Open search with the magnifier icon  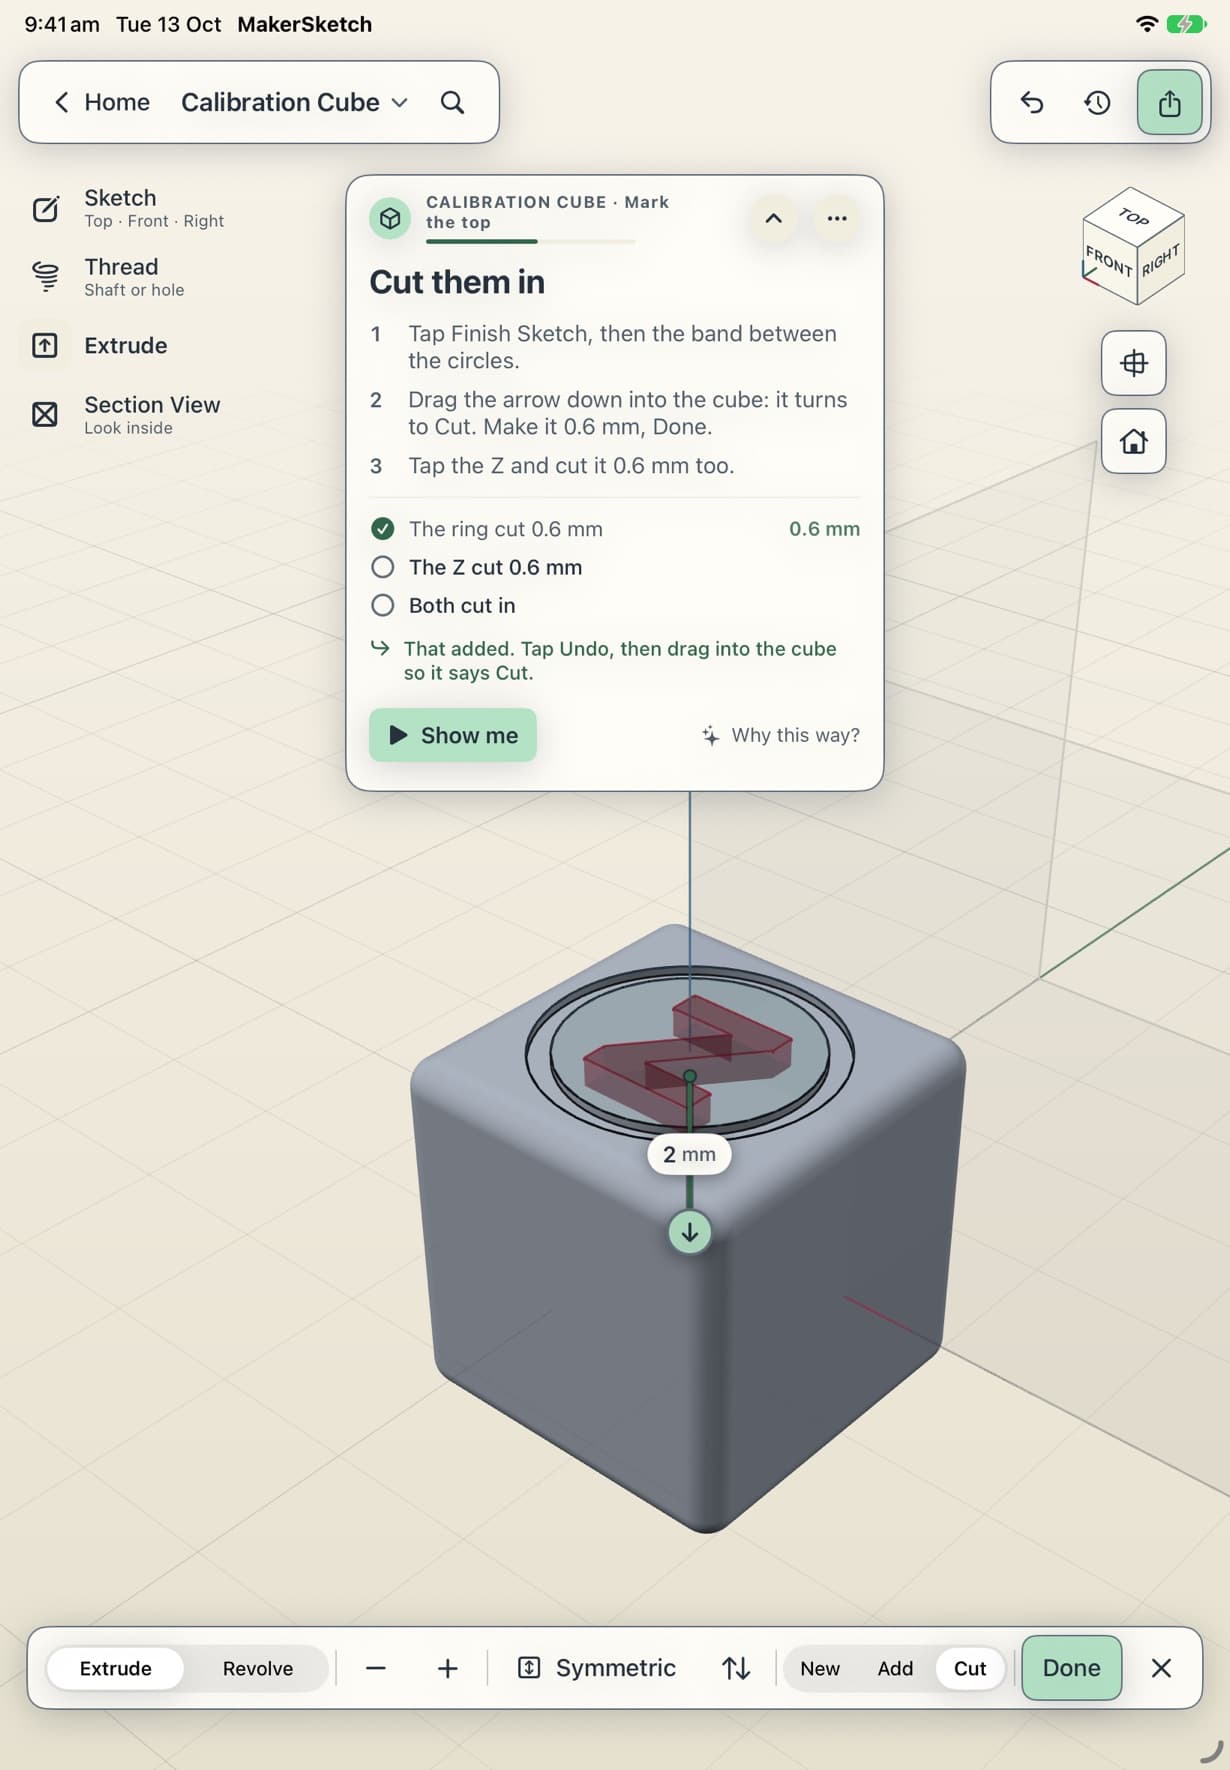pyautogui.click(x=452, y=102)
